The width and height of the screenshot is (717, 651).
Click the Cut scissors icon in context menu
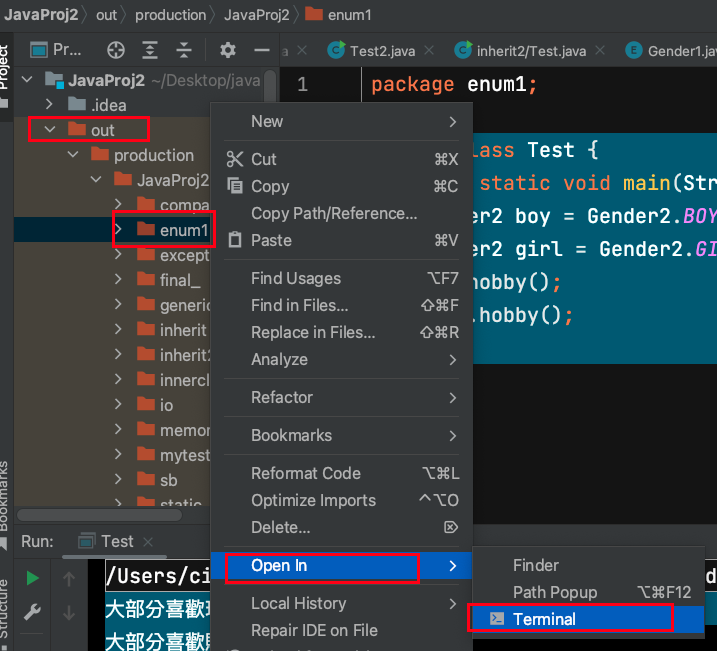point(235,159)
